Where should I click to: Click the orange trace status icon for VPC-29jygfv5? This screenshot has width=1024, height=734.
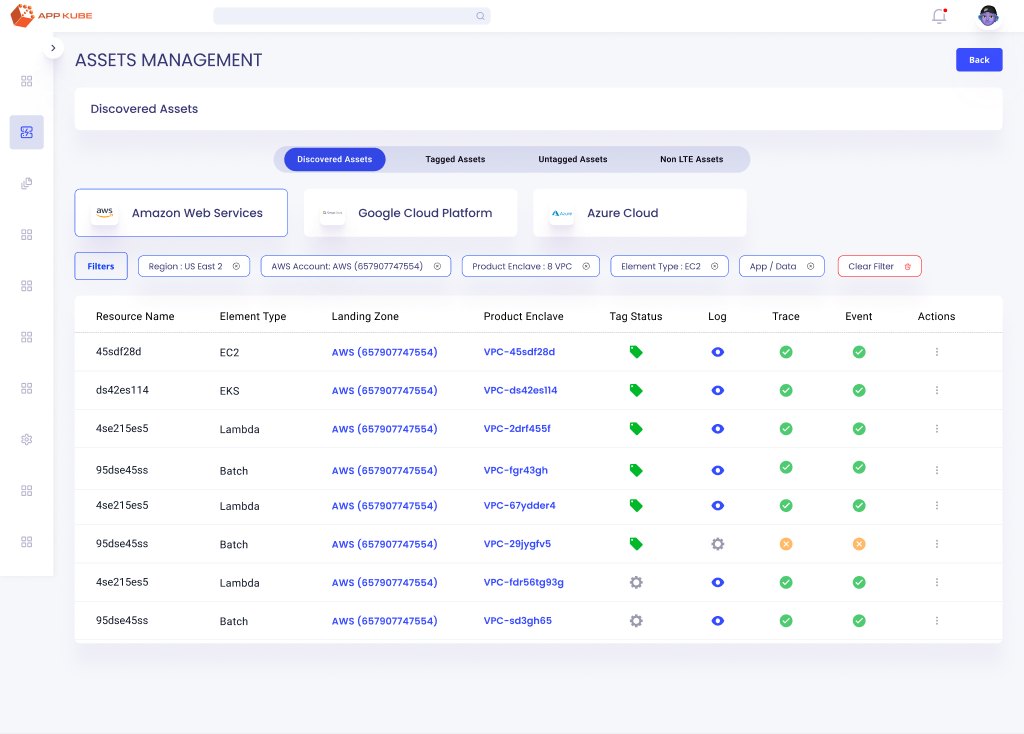point(786,544)
